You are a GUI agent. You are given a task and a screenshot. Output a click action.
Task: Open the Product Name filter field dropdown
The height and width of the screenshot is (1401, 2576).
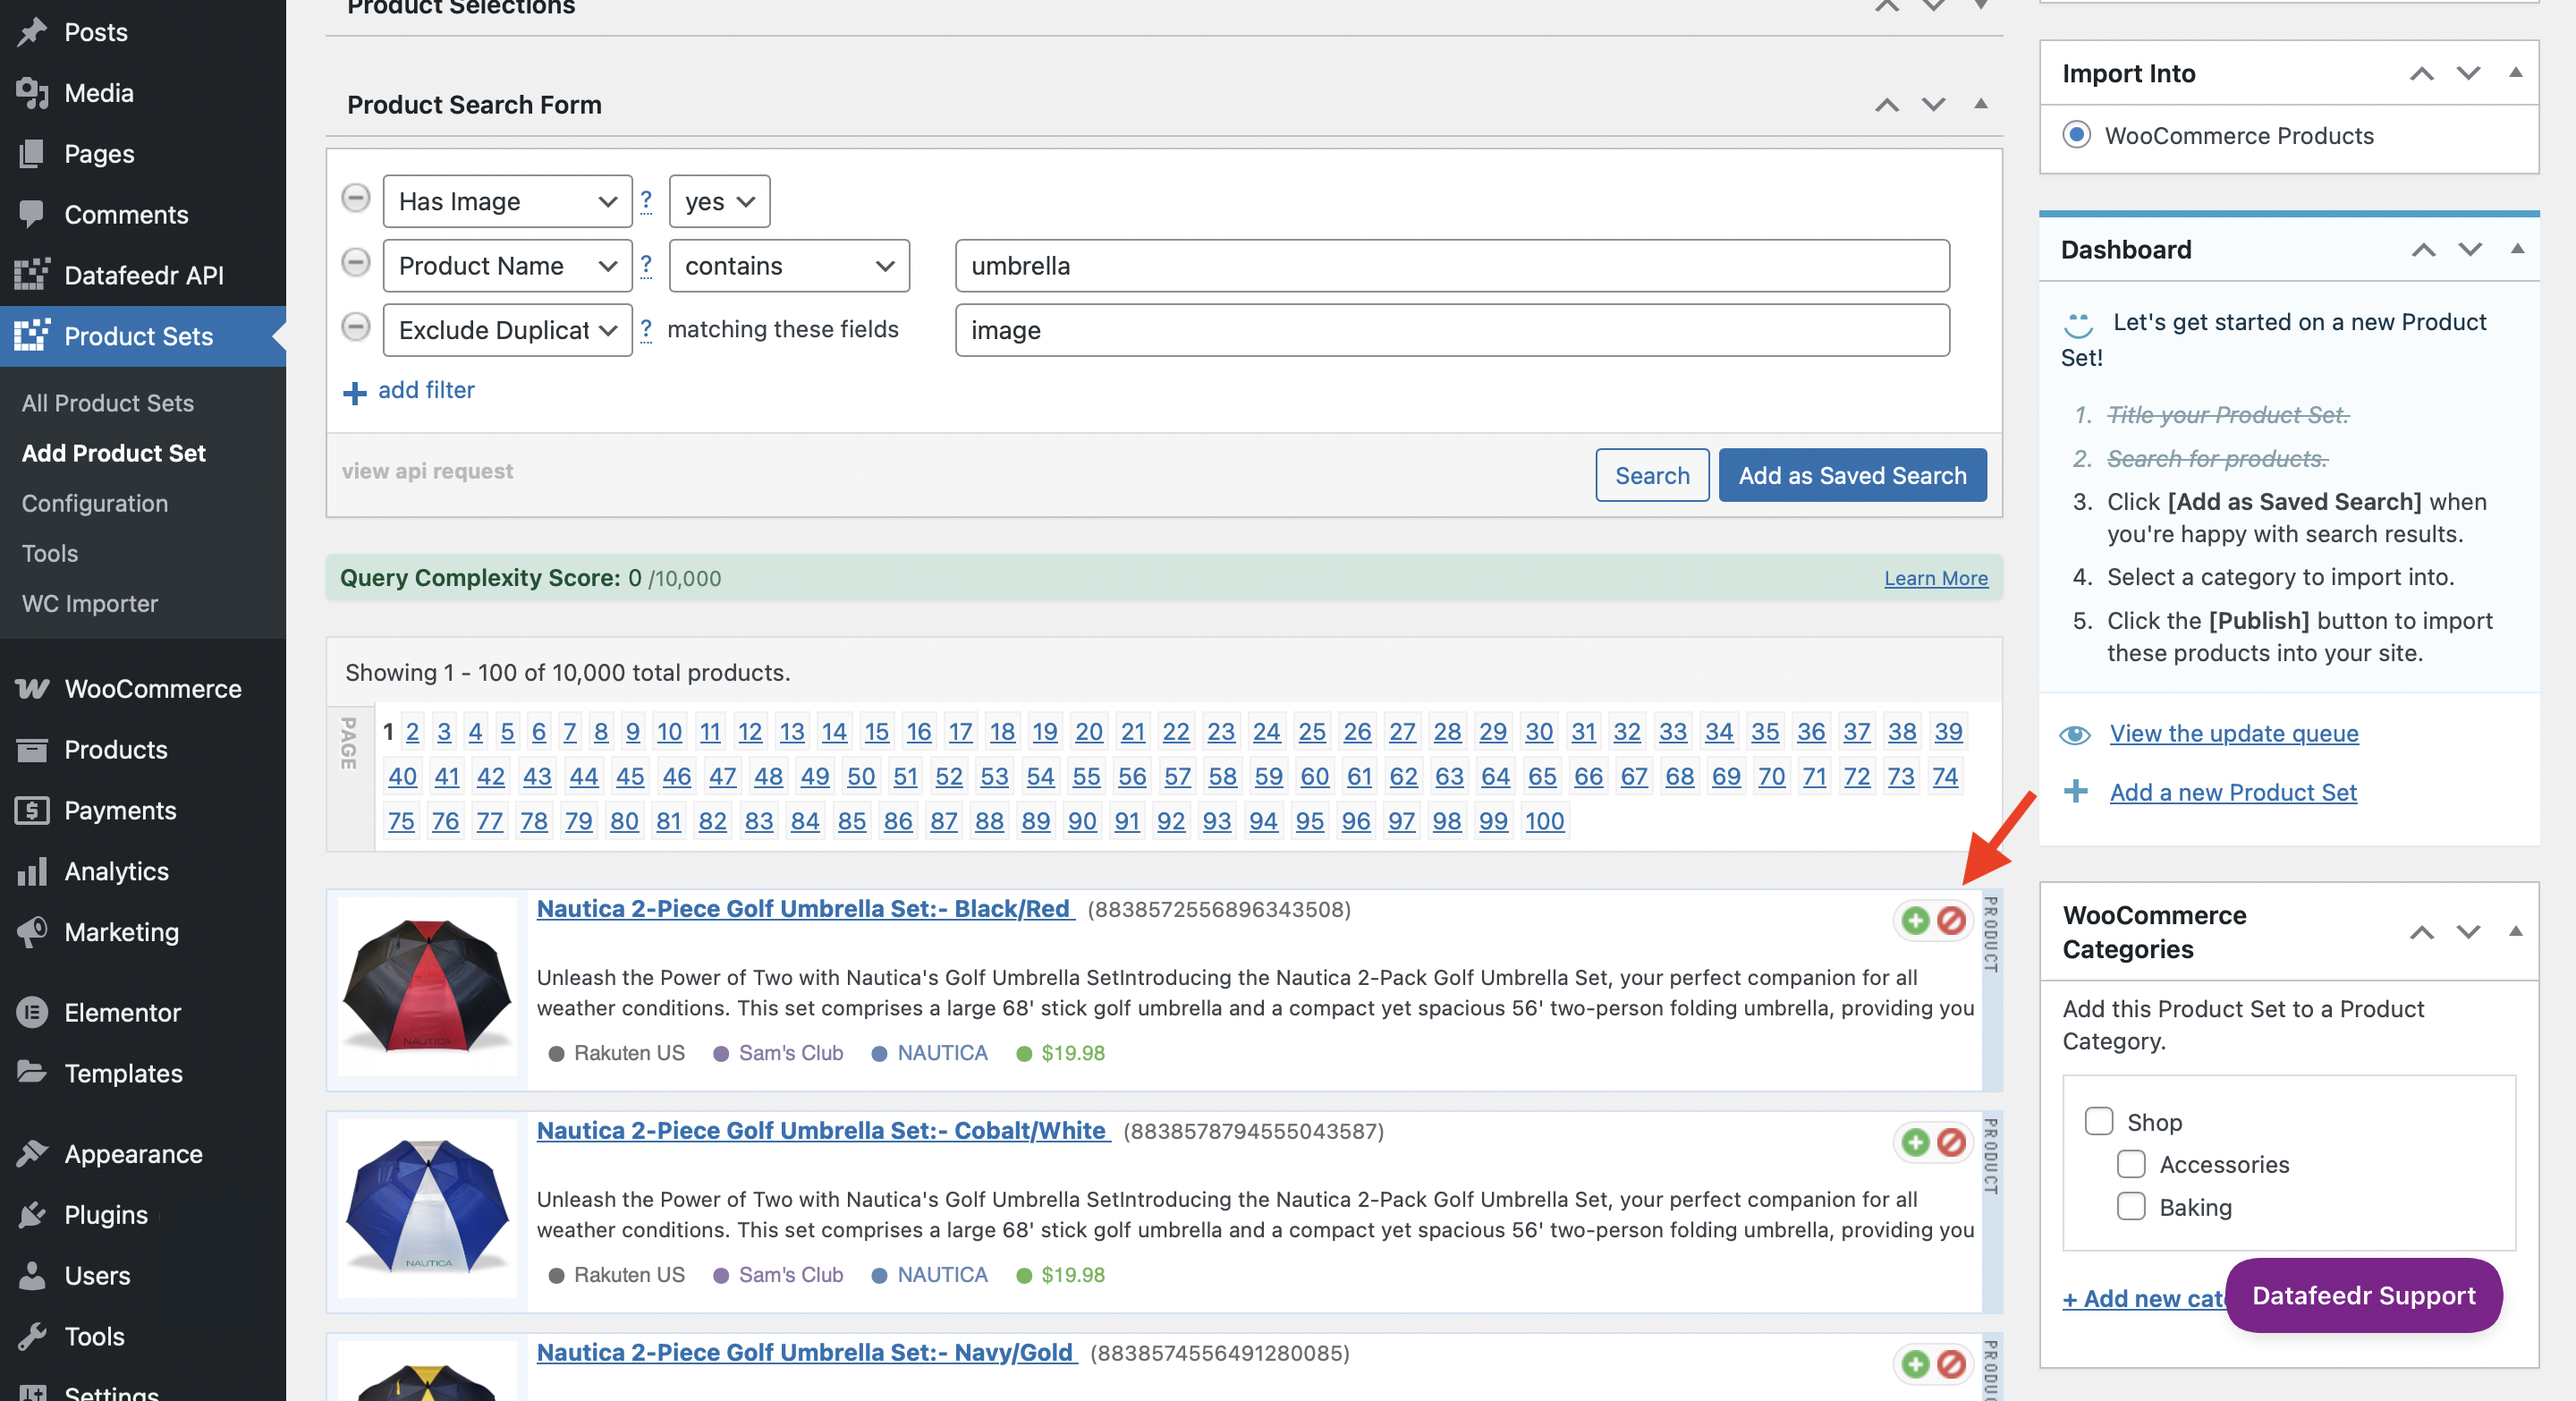507,265
